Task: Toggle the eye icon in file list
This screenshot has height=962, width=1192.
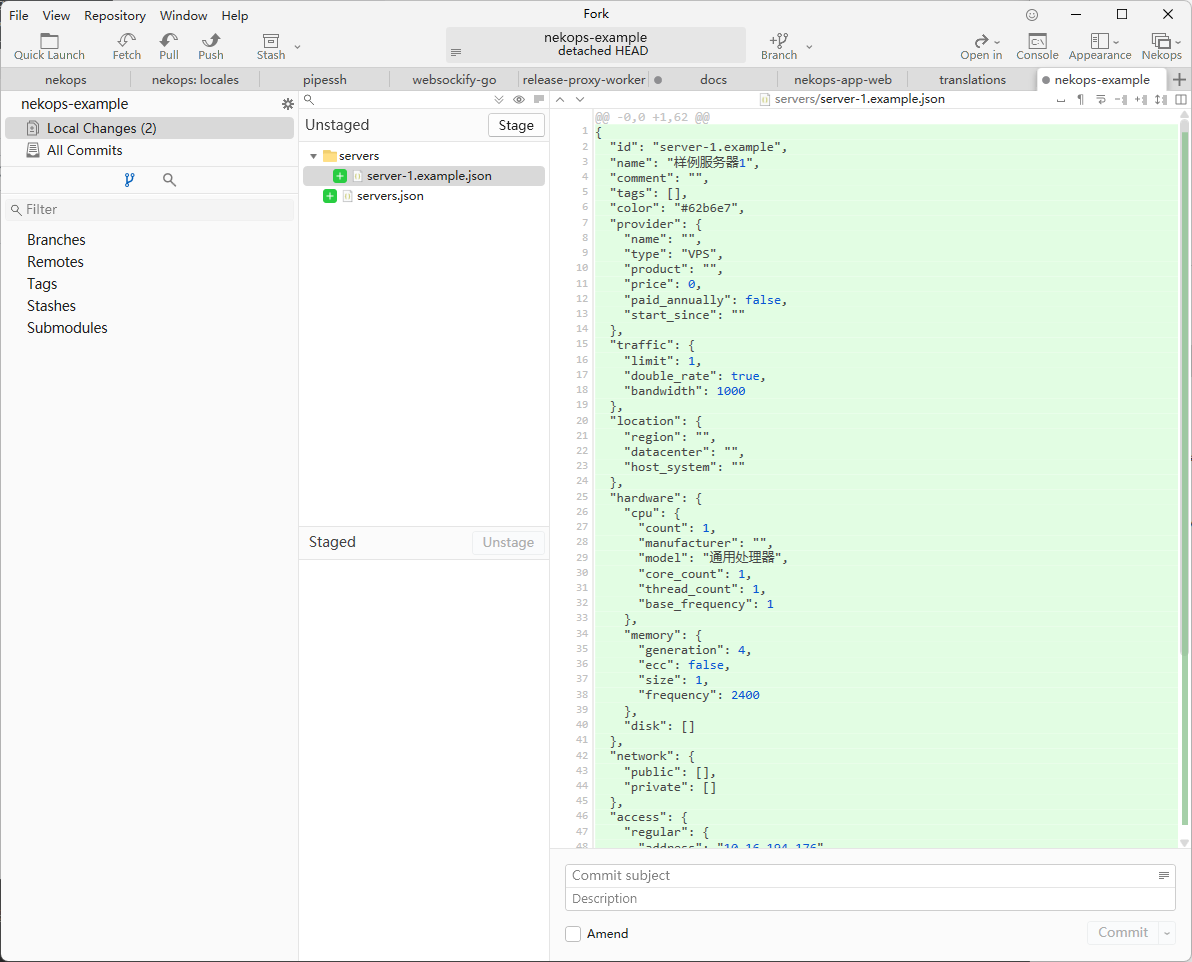Action: [519, 100]
